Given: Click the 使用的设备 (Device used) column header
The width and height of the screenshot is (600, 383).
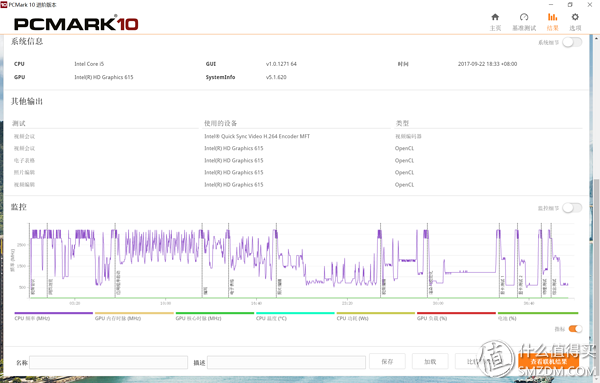Looking at the screenshot, I should coord(220,123).
